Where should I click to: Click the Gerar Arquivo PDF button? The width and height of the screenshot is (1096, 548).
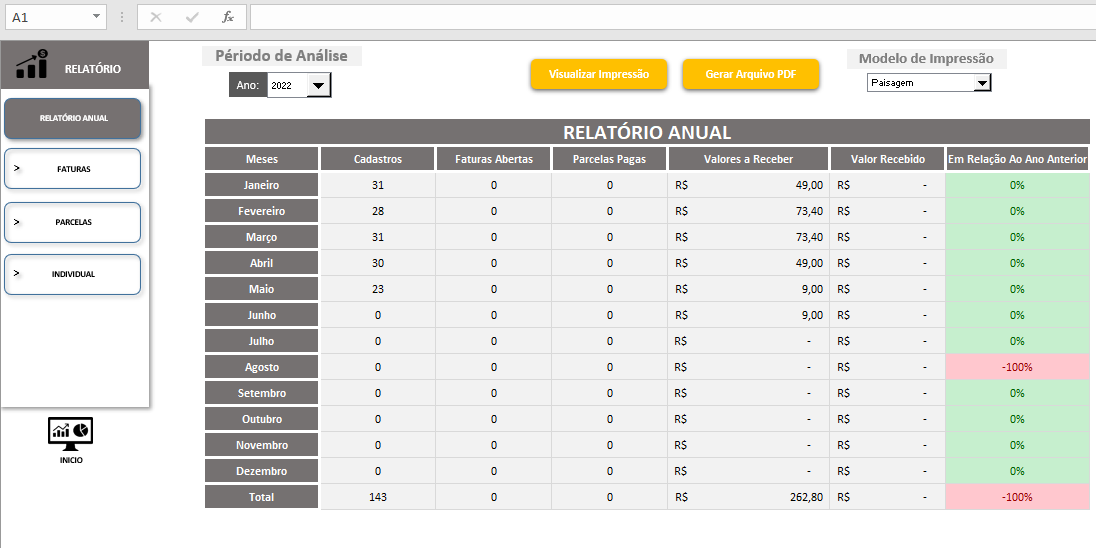750,75
